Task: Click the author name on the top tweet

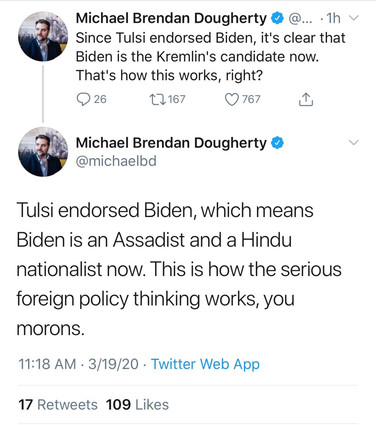Action: pos(171,19)
